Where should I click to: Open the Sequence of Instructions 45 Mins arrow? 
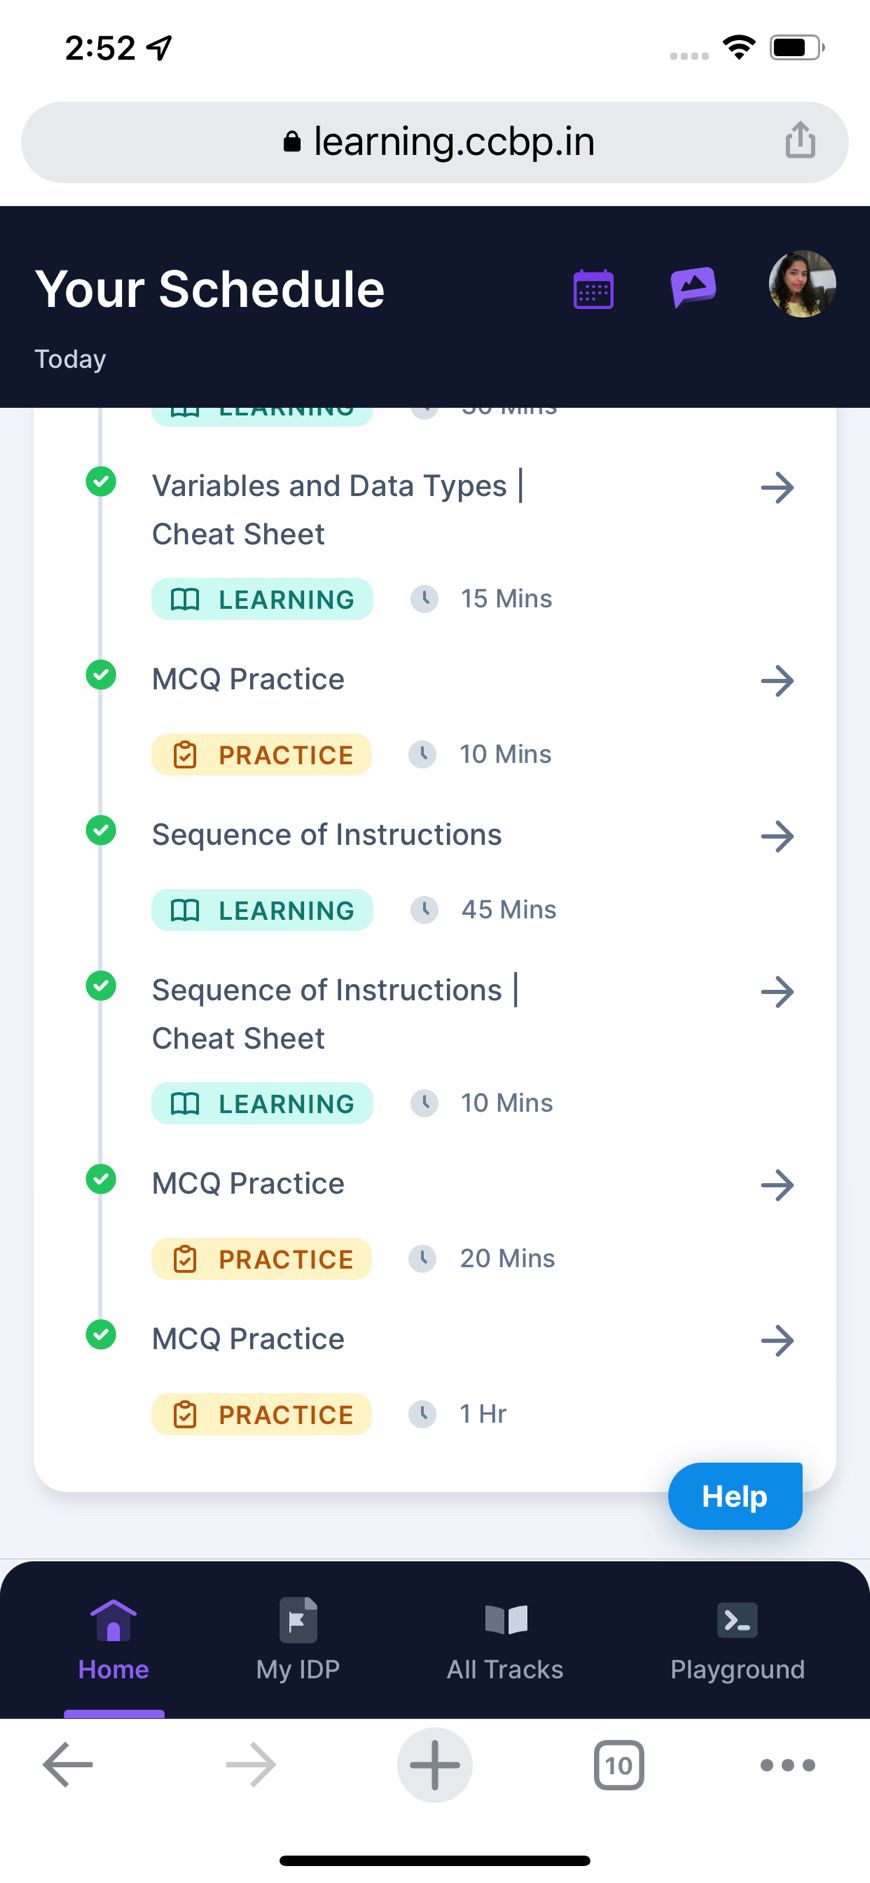(777, 836)
